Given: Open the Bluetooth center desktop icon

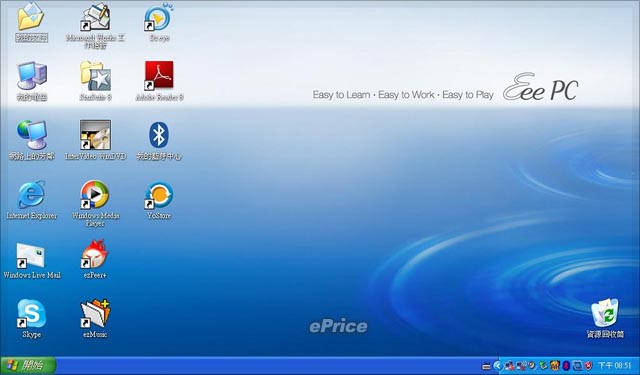Looking at the screenshot, I should click(x=159, y=135).
